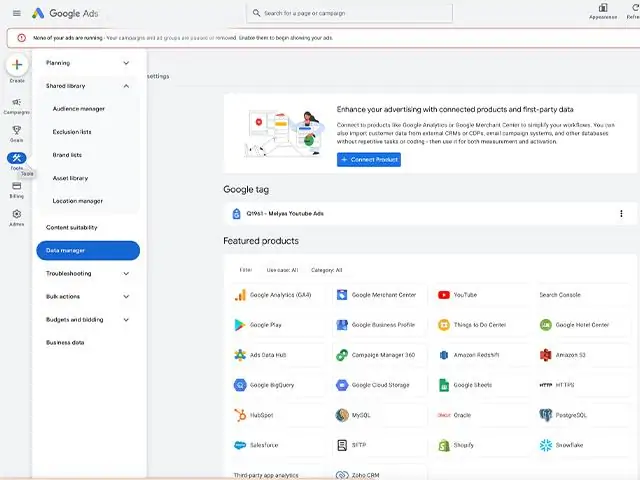Expand the Troubleshooting section
This screenshot has width=640, height=480.
point(126,273)
